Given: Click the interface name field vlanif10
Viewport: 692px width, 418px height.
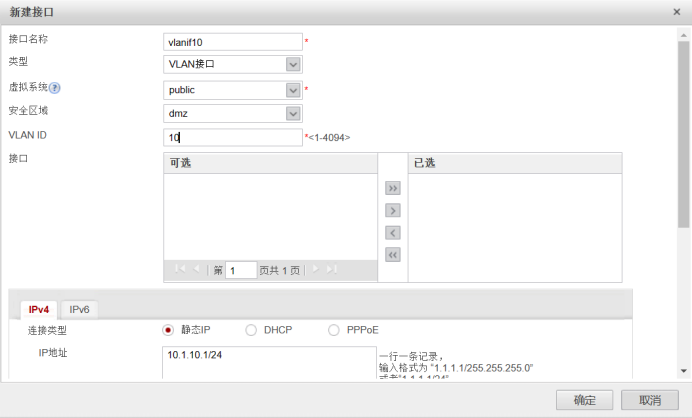Looking at the screenshot, I should (x=233, y=42).
